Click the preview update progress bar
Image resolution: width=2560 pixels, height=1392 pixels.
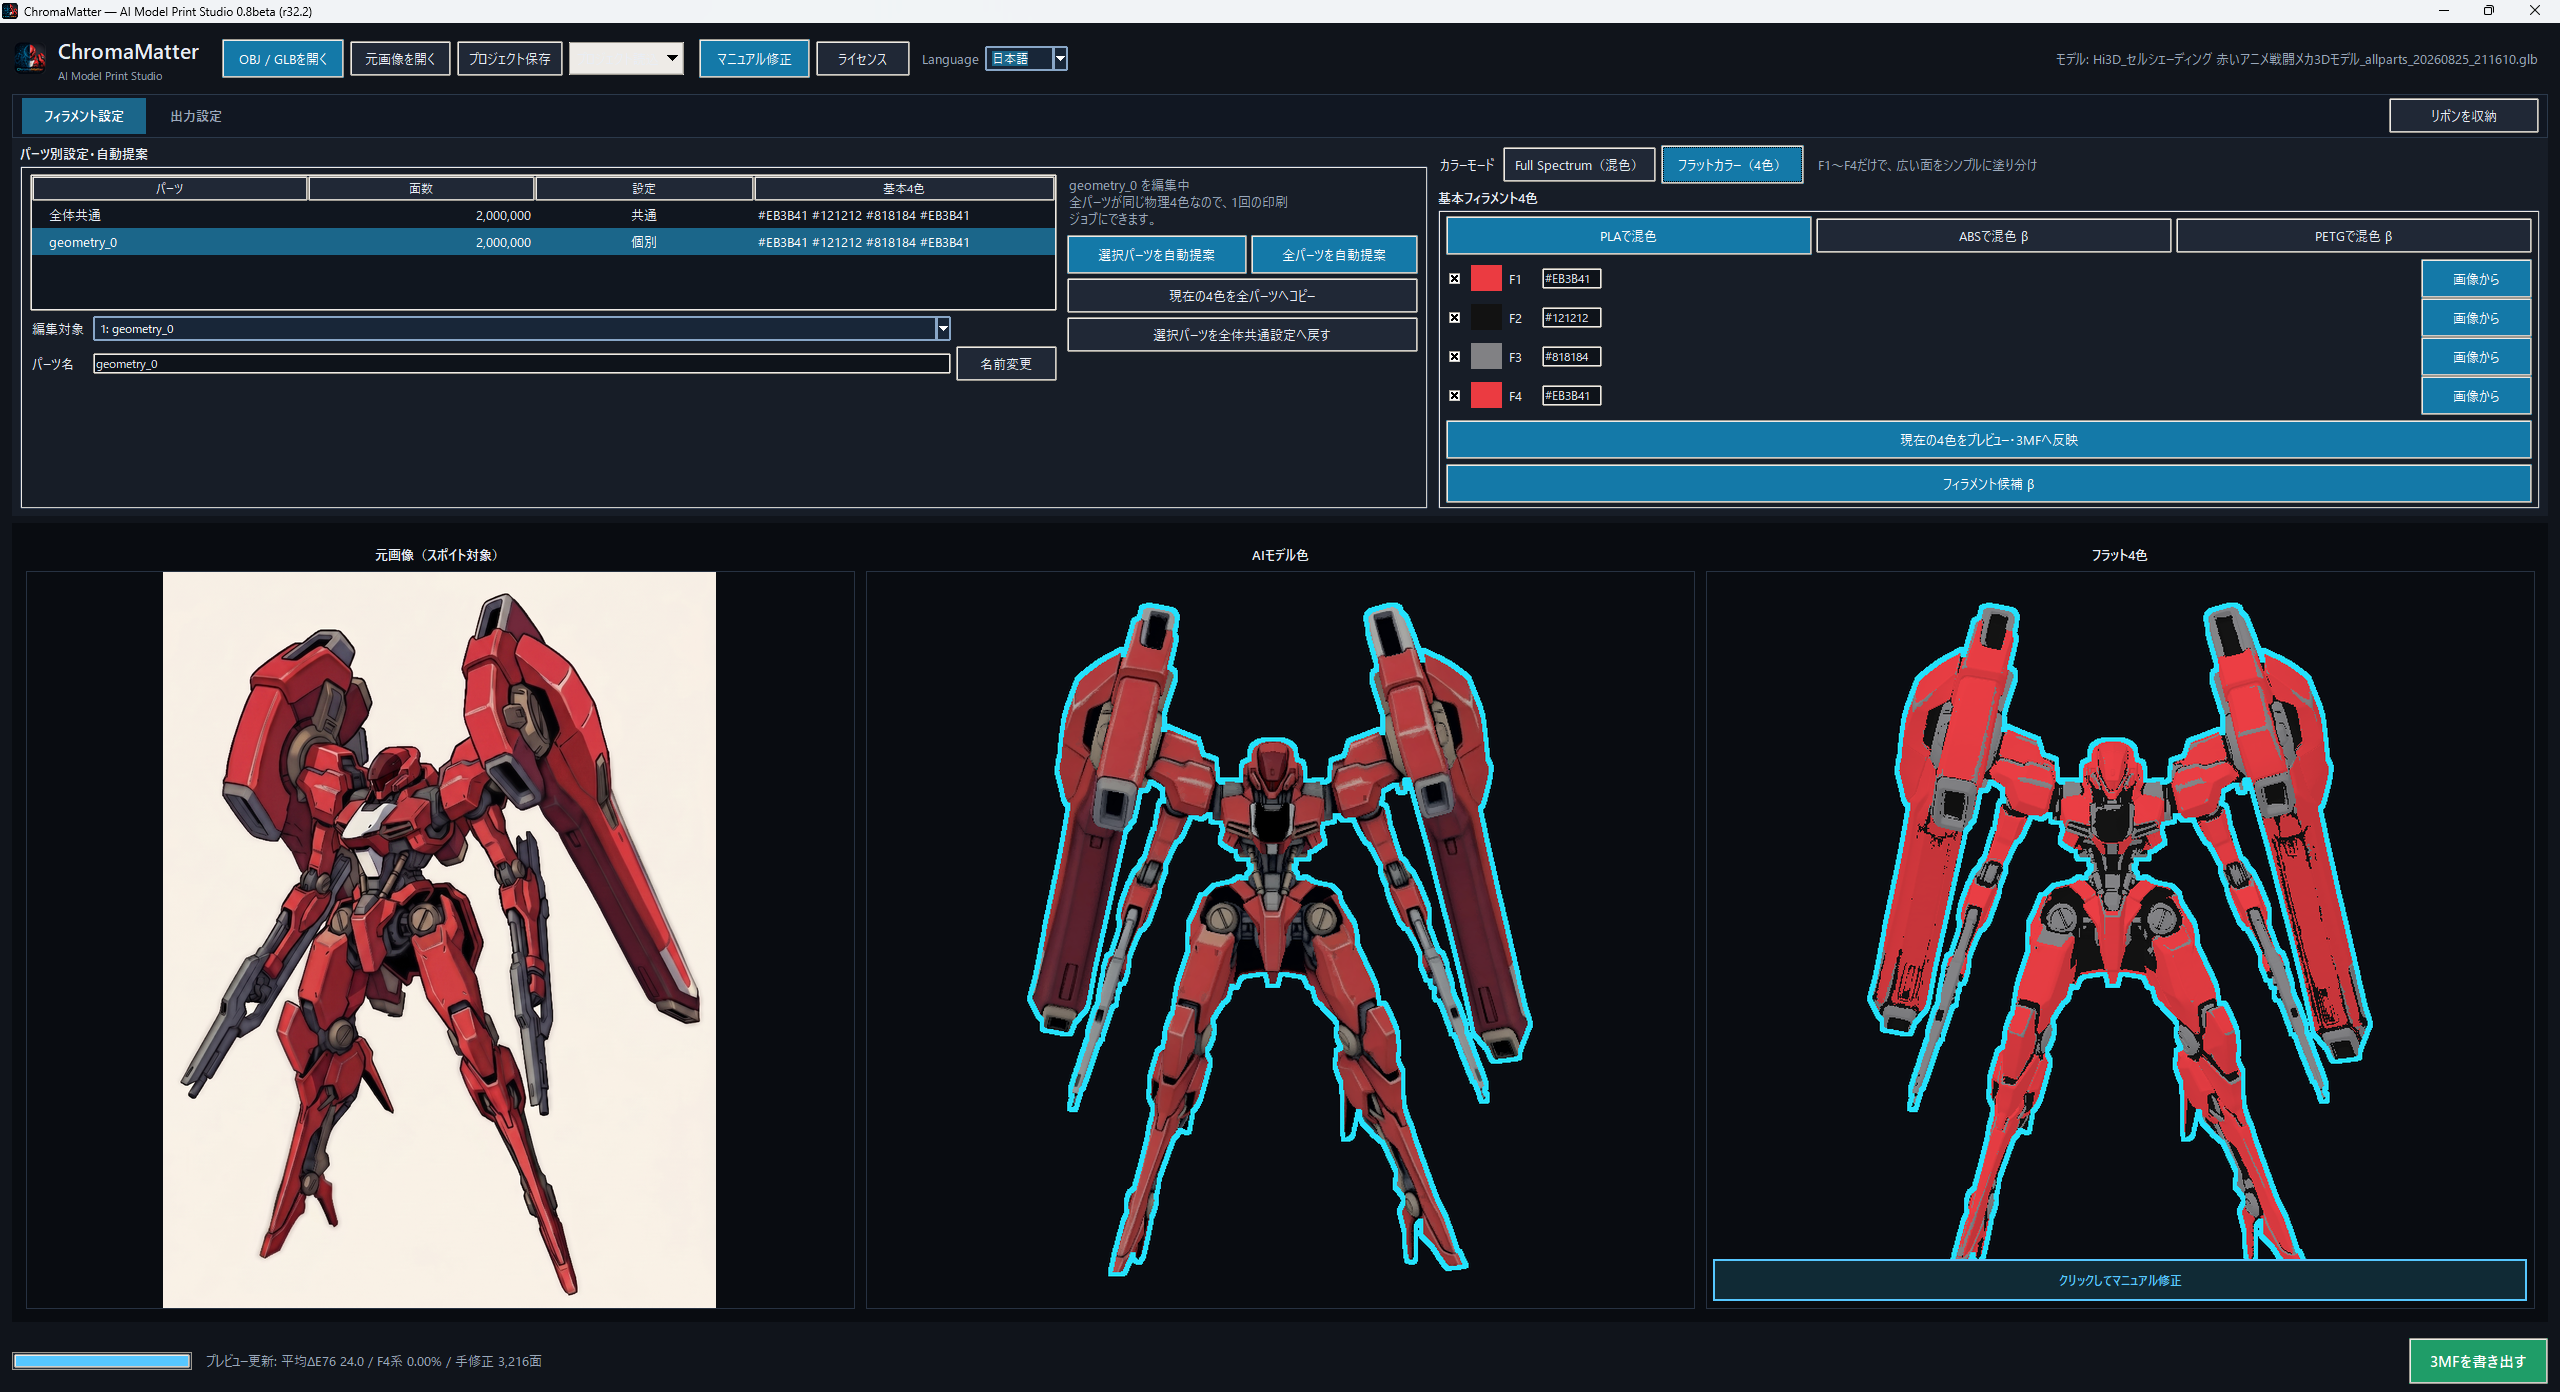[x=102, y=1361]
